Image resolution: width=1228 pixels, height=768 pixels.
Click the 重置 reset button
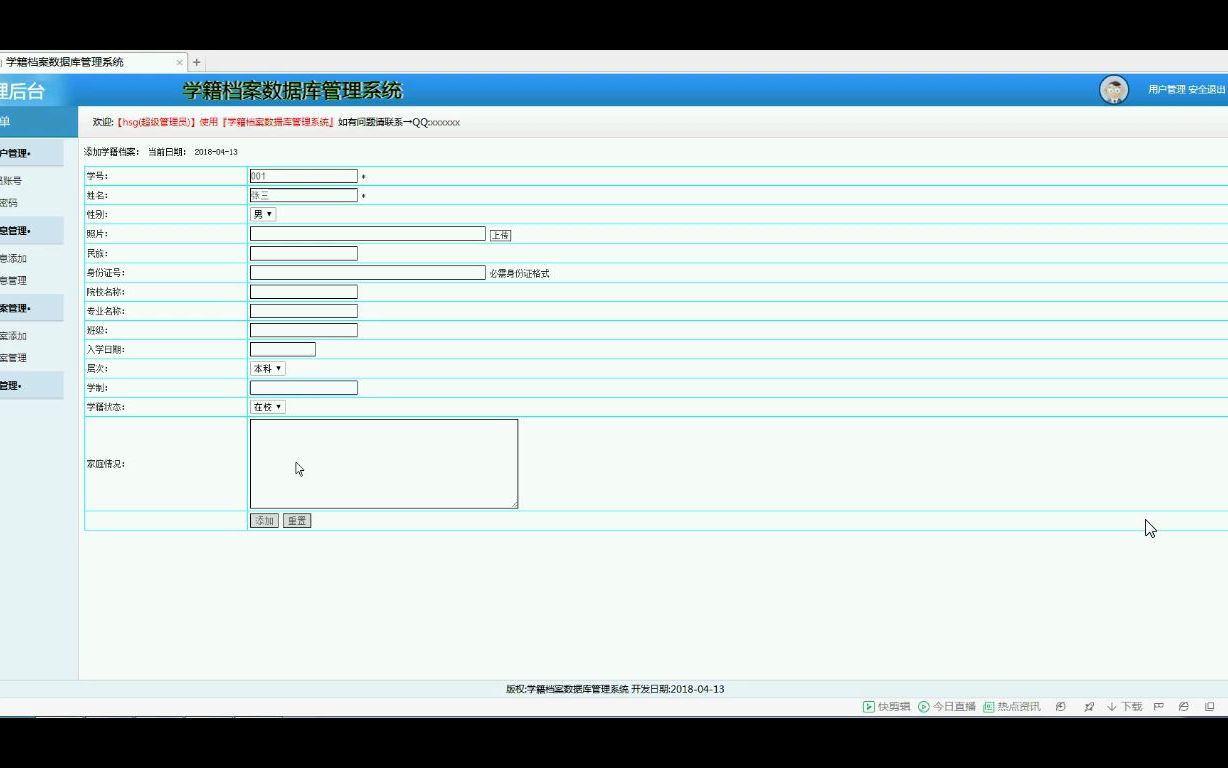pyautogui.click(x=296, y=520)
